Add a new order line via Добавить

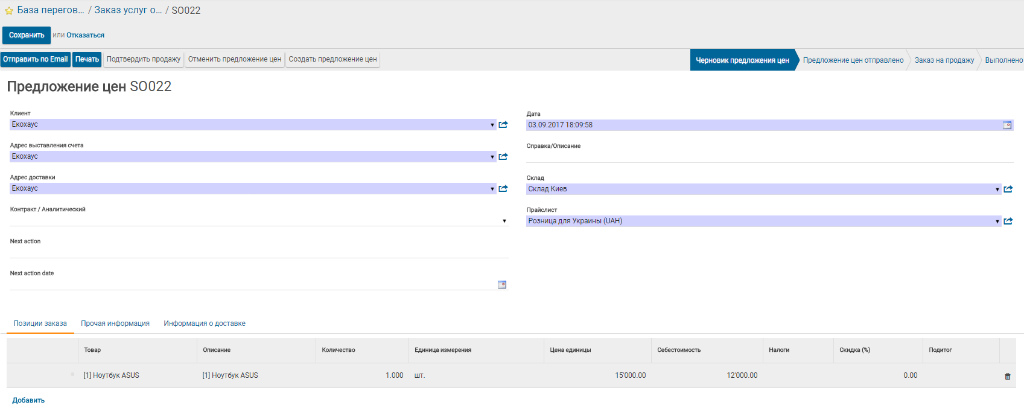[28, 400]
